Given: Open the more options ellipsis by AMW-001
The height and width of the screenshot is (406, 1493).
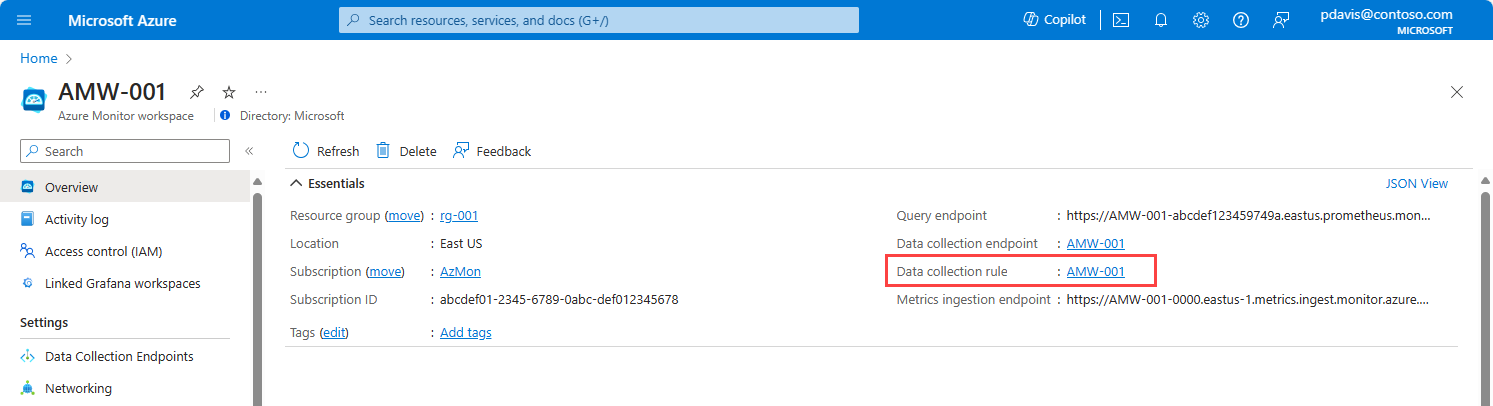Looking at the screenshot, I should pos(261,92).
